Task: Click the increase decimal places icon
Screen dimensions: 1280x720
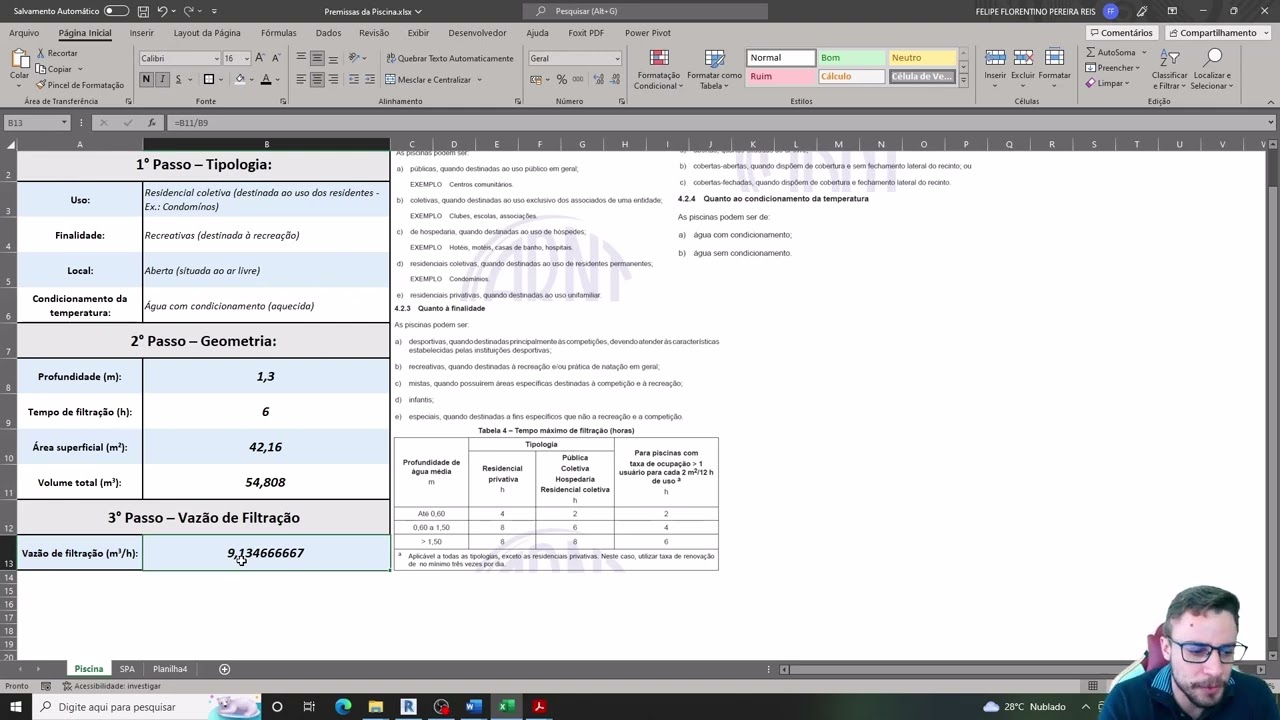Action: [598, 80]
